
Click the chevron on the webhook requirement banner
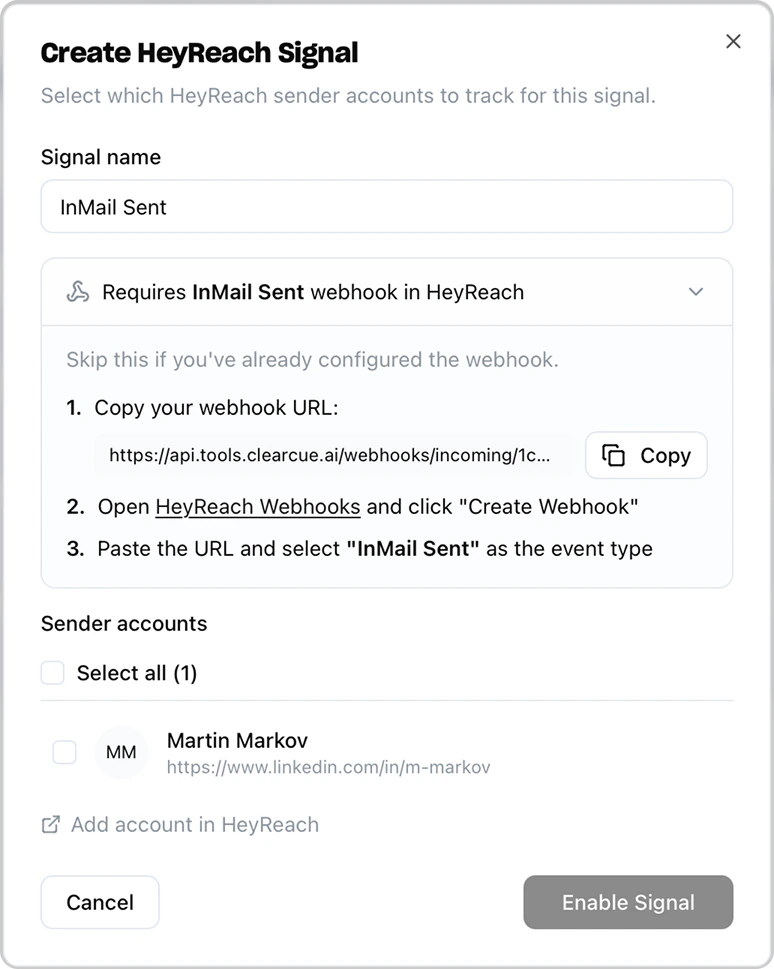697,292
